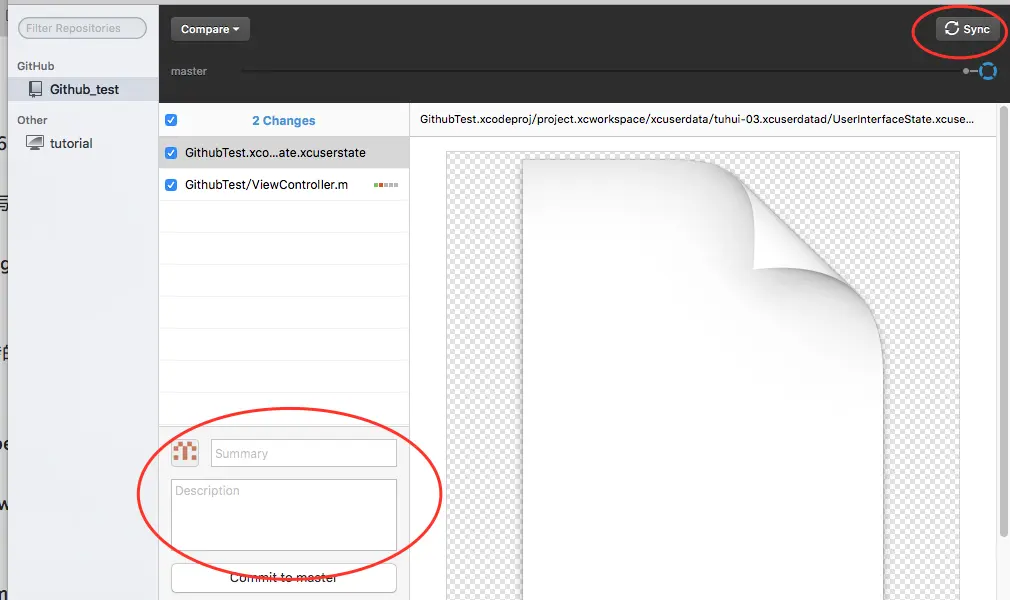
Task: Click the Sync button
Action: coord(967,29)
